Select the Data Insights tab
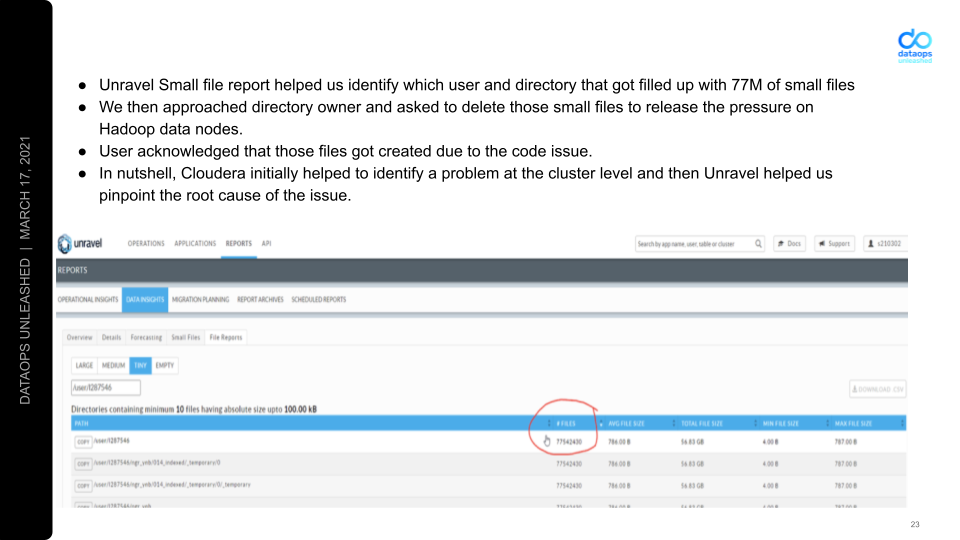 [145, 299]
